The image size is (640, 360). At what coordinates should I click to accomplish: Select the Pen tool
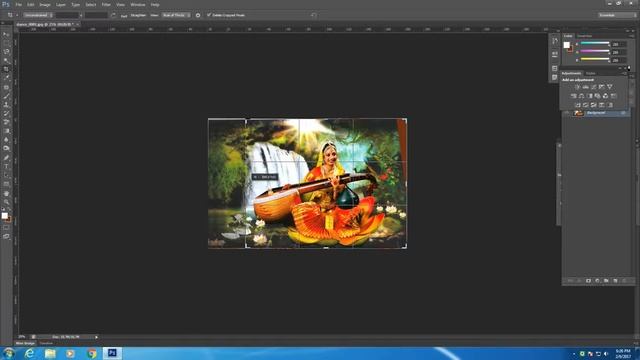6,158
